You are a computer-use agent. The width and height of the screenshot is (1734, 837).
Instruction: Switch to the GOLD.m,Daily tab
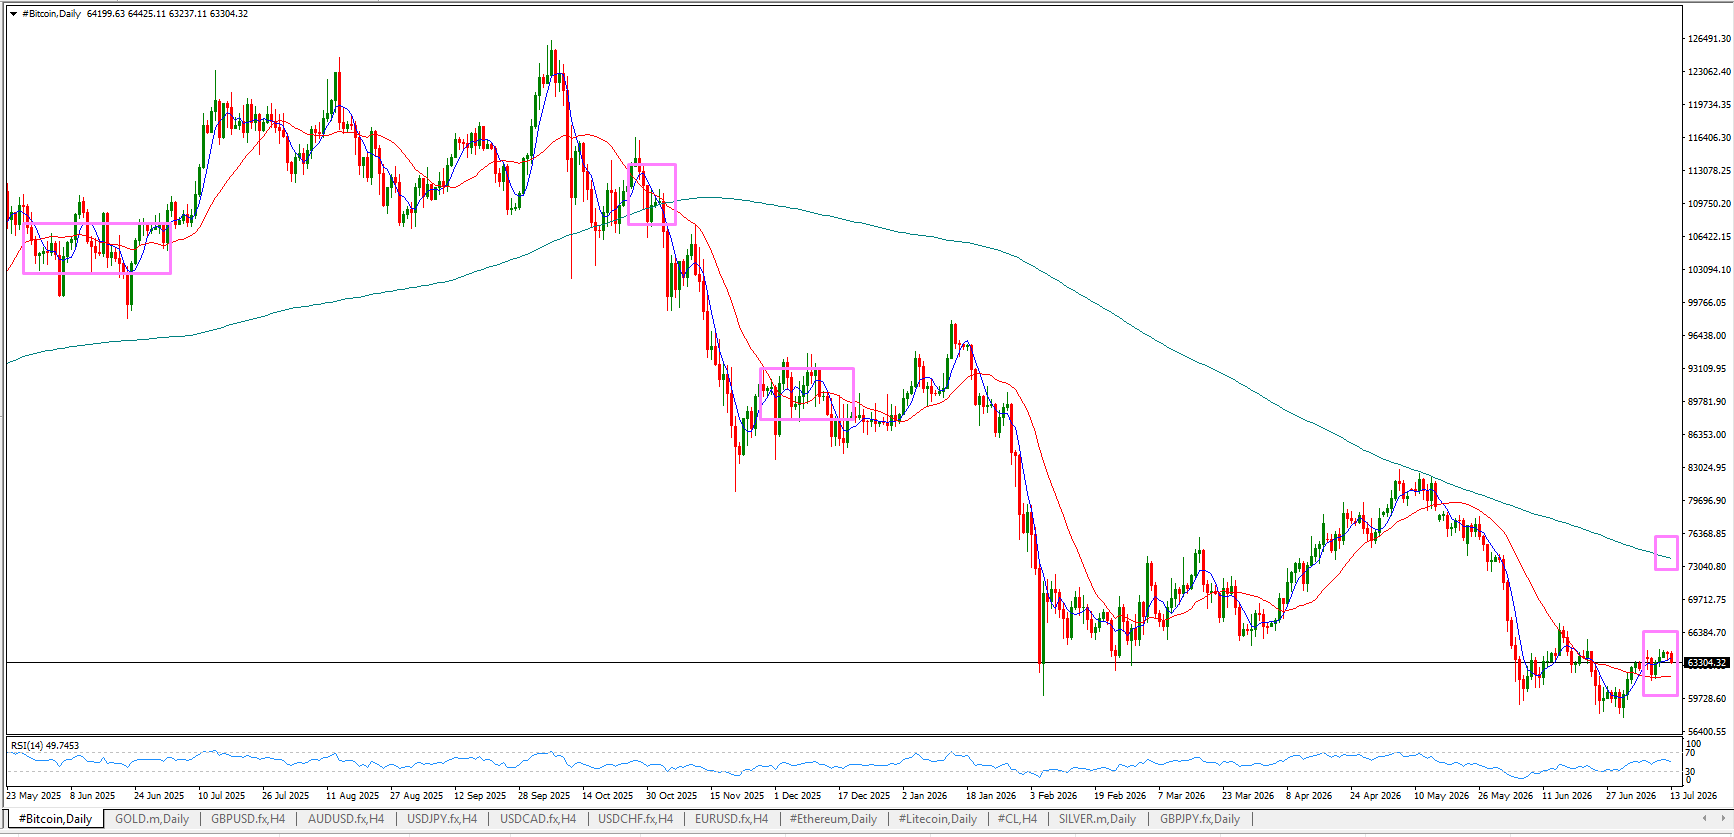[x=152, y=819]
